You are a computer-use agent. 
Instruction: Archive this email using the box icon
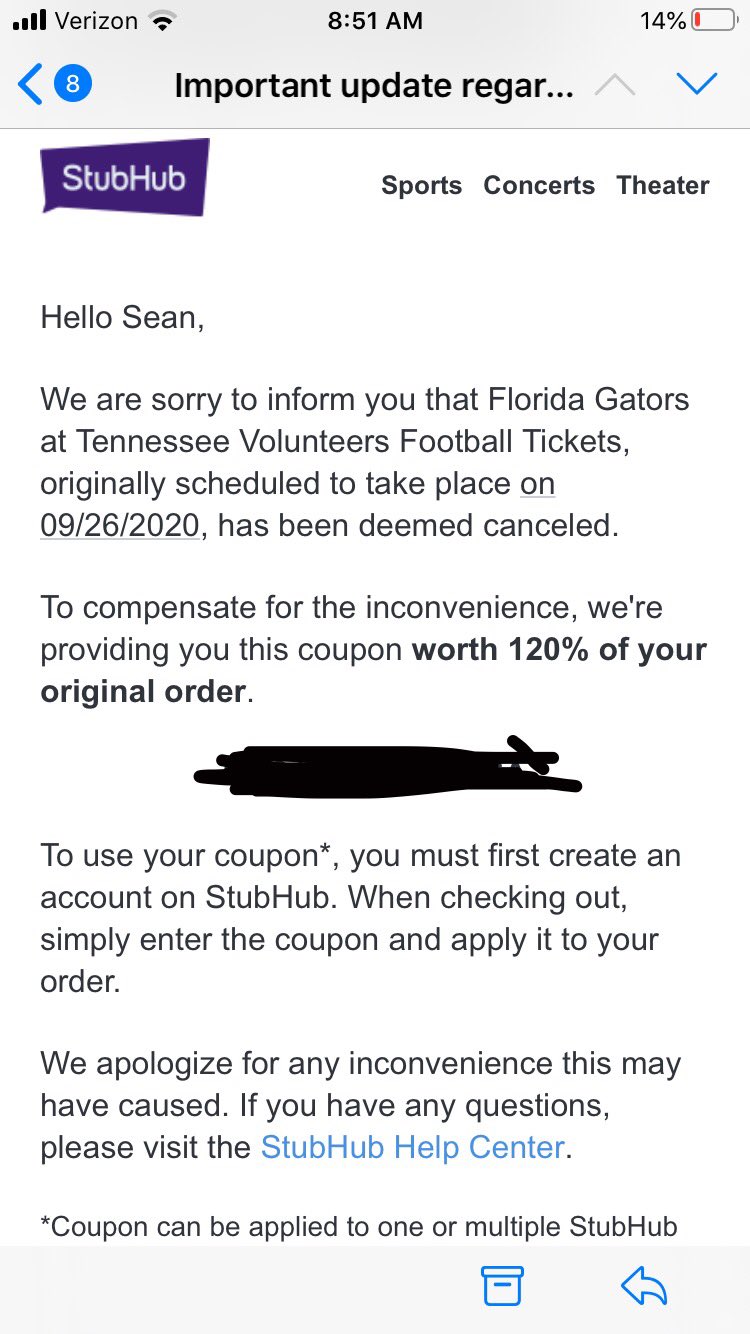pos(503,1286)
